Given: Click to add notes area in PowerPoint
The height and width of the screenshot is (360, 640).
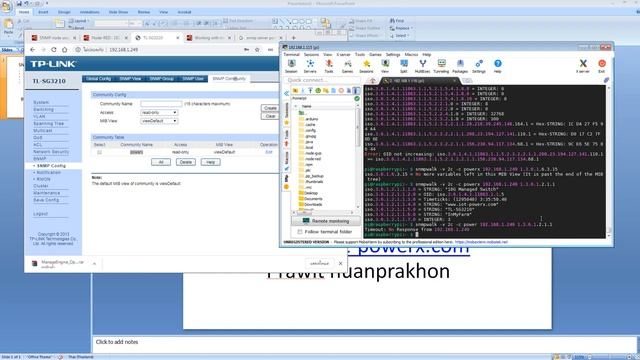Looking at the screenshot, I should coord(365,344).
